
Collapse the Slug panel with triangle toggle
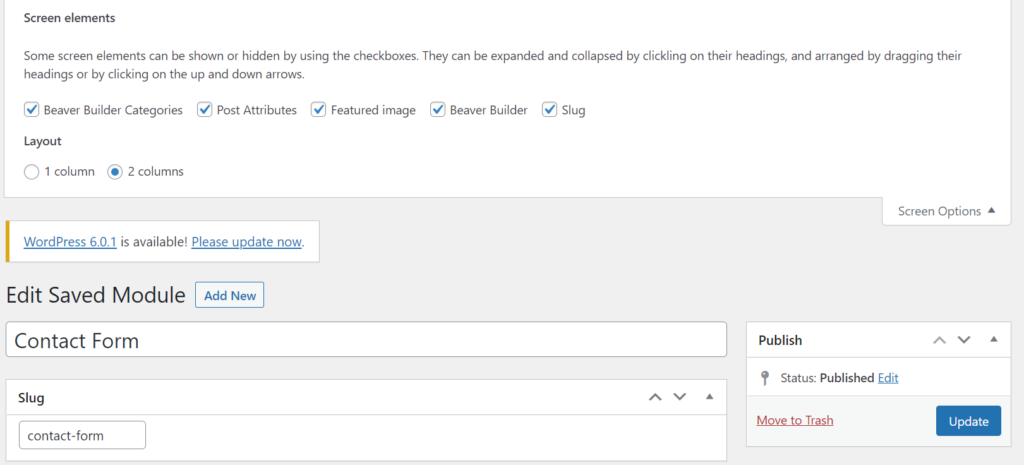pos(709,397)
